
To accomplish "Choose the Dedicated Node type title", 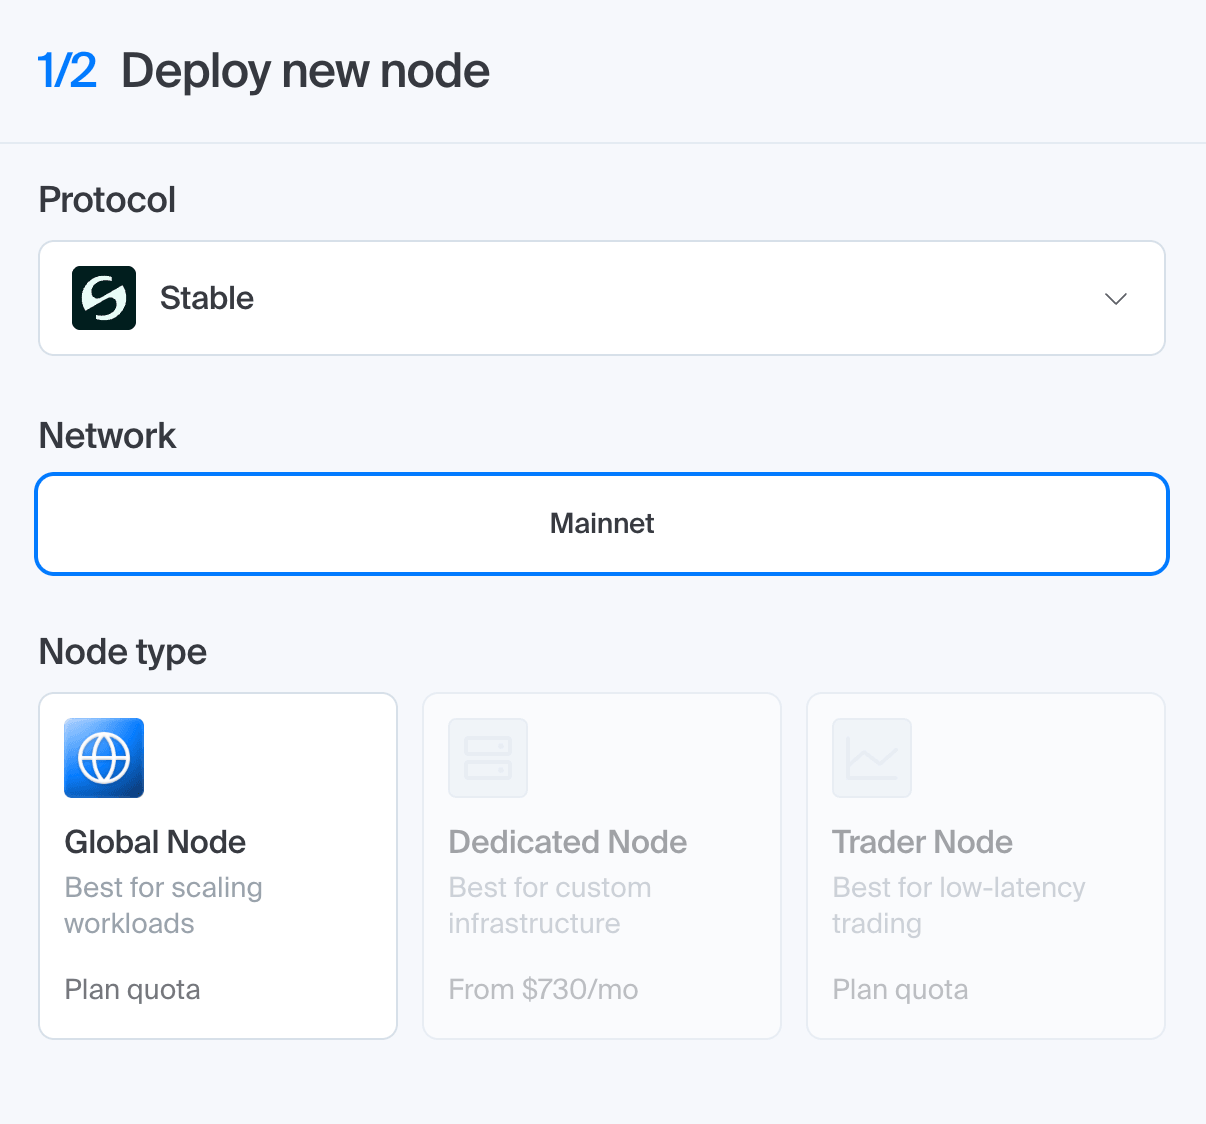I will (568, 842).
